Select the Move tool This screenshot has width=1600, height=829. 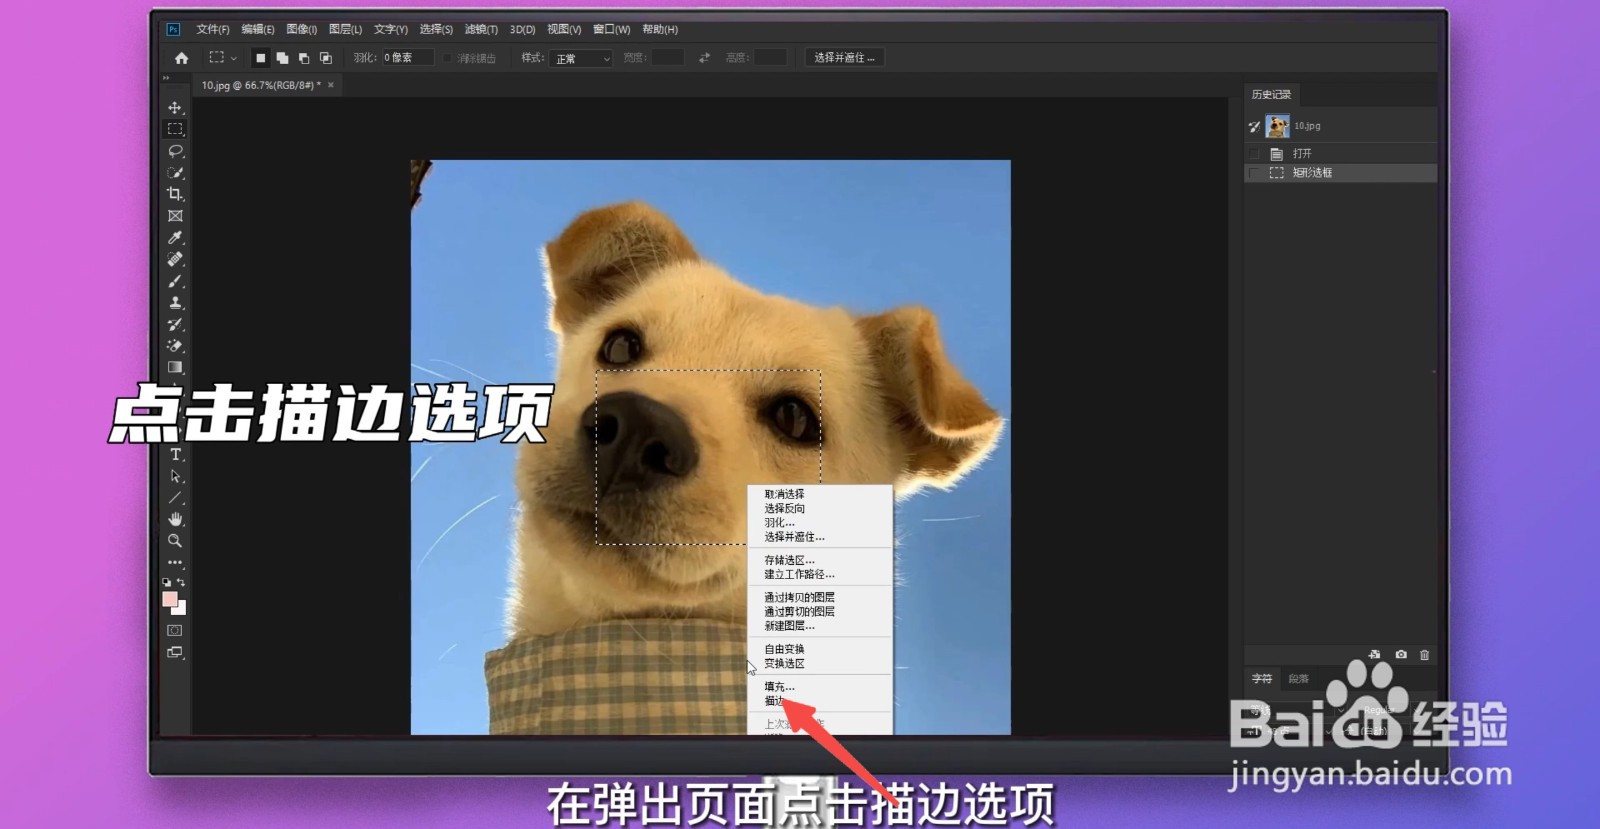click(x=175, y=107)
